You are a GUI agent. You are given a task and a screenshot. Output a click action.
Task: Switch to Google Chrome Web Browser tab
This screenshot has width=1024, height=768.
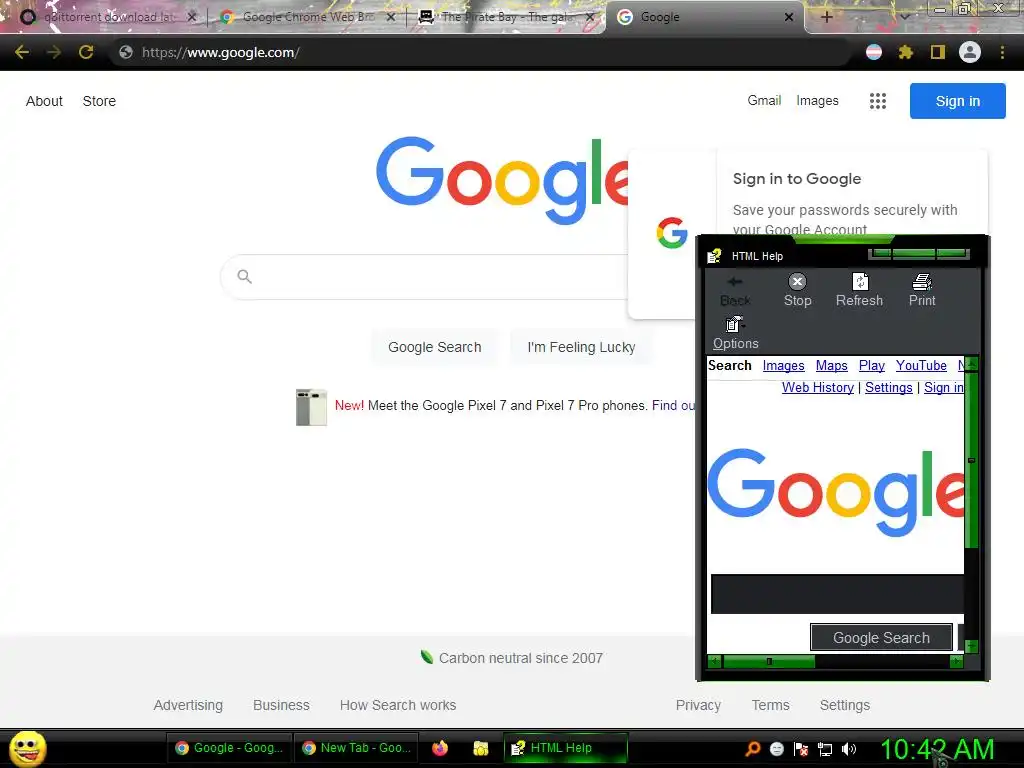coord(308,17)
